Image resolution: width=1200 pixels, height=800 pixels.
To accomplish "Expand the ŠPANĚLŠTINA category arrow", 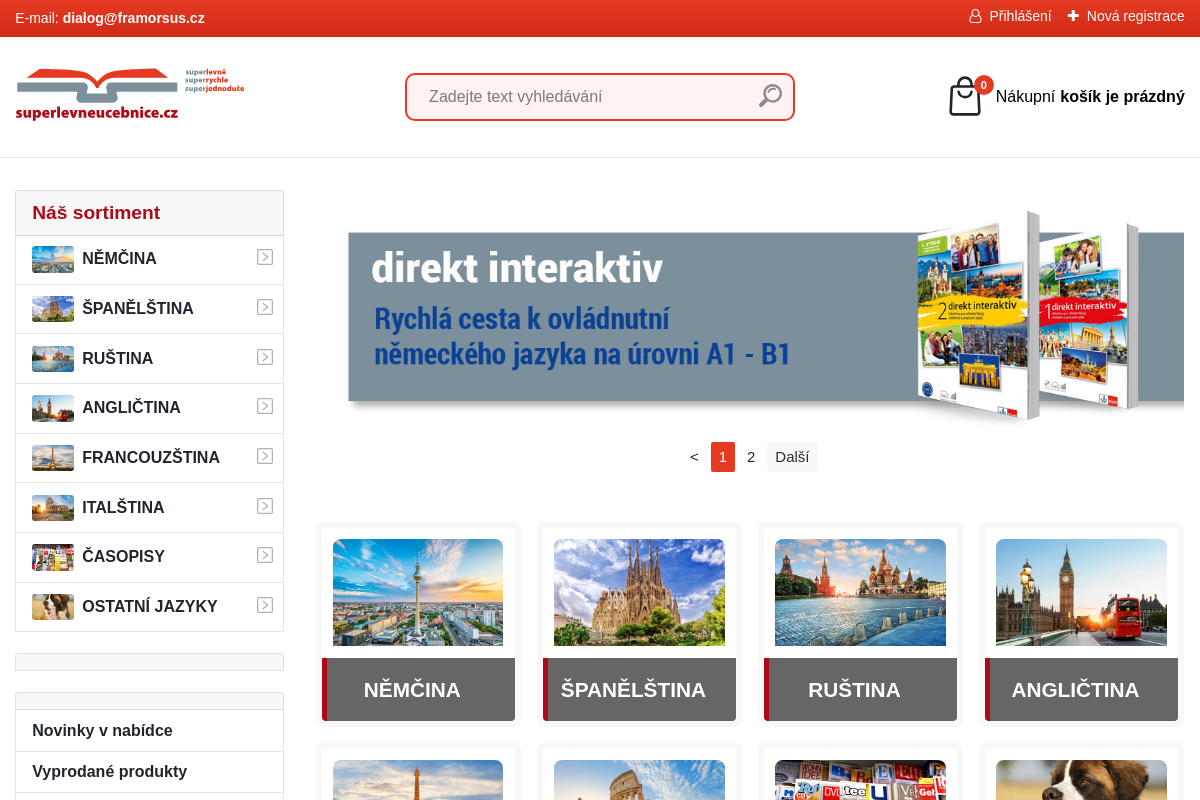I will pyautogui.click(x=265, y=307).
